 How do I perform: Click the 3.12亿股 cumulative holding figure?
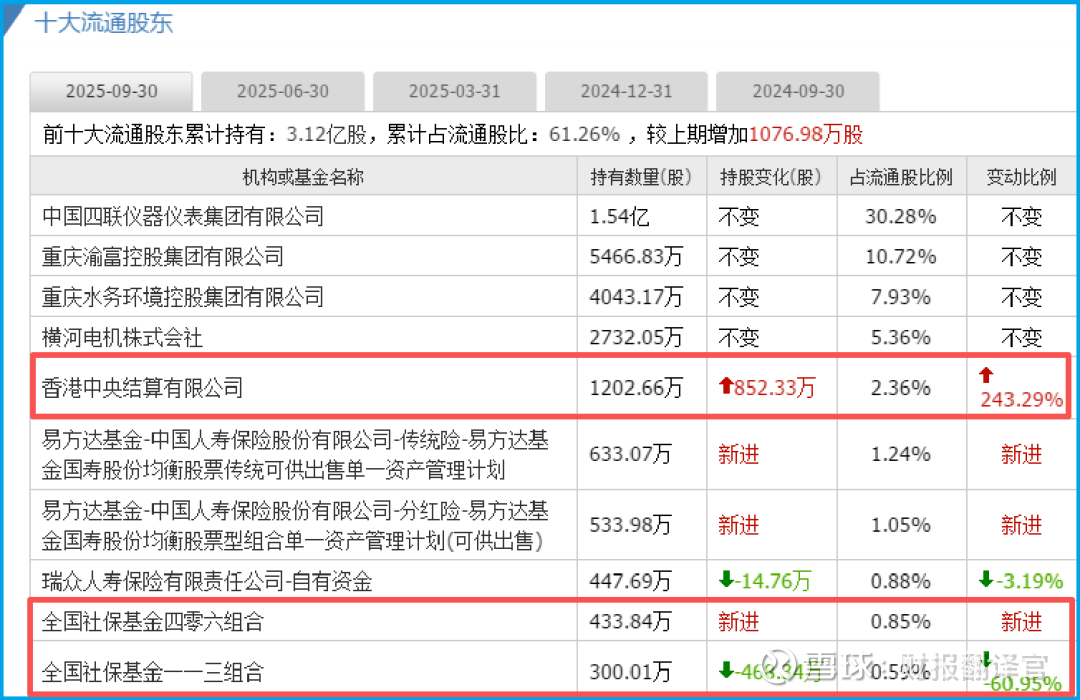pyautogui.click(x=326, y=134)
